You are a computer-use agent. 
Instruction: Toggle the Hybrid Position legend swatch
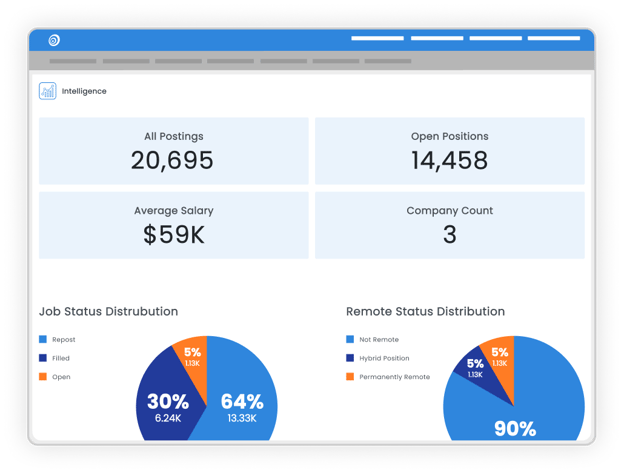pos(350,358)
